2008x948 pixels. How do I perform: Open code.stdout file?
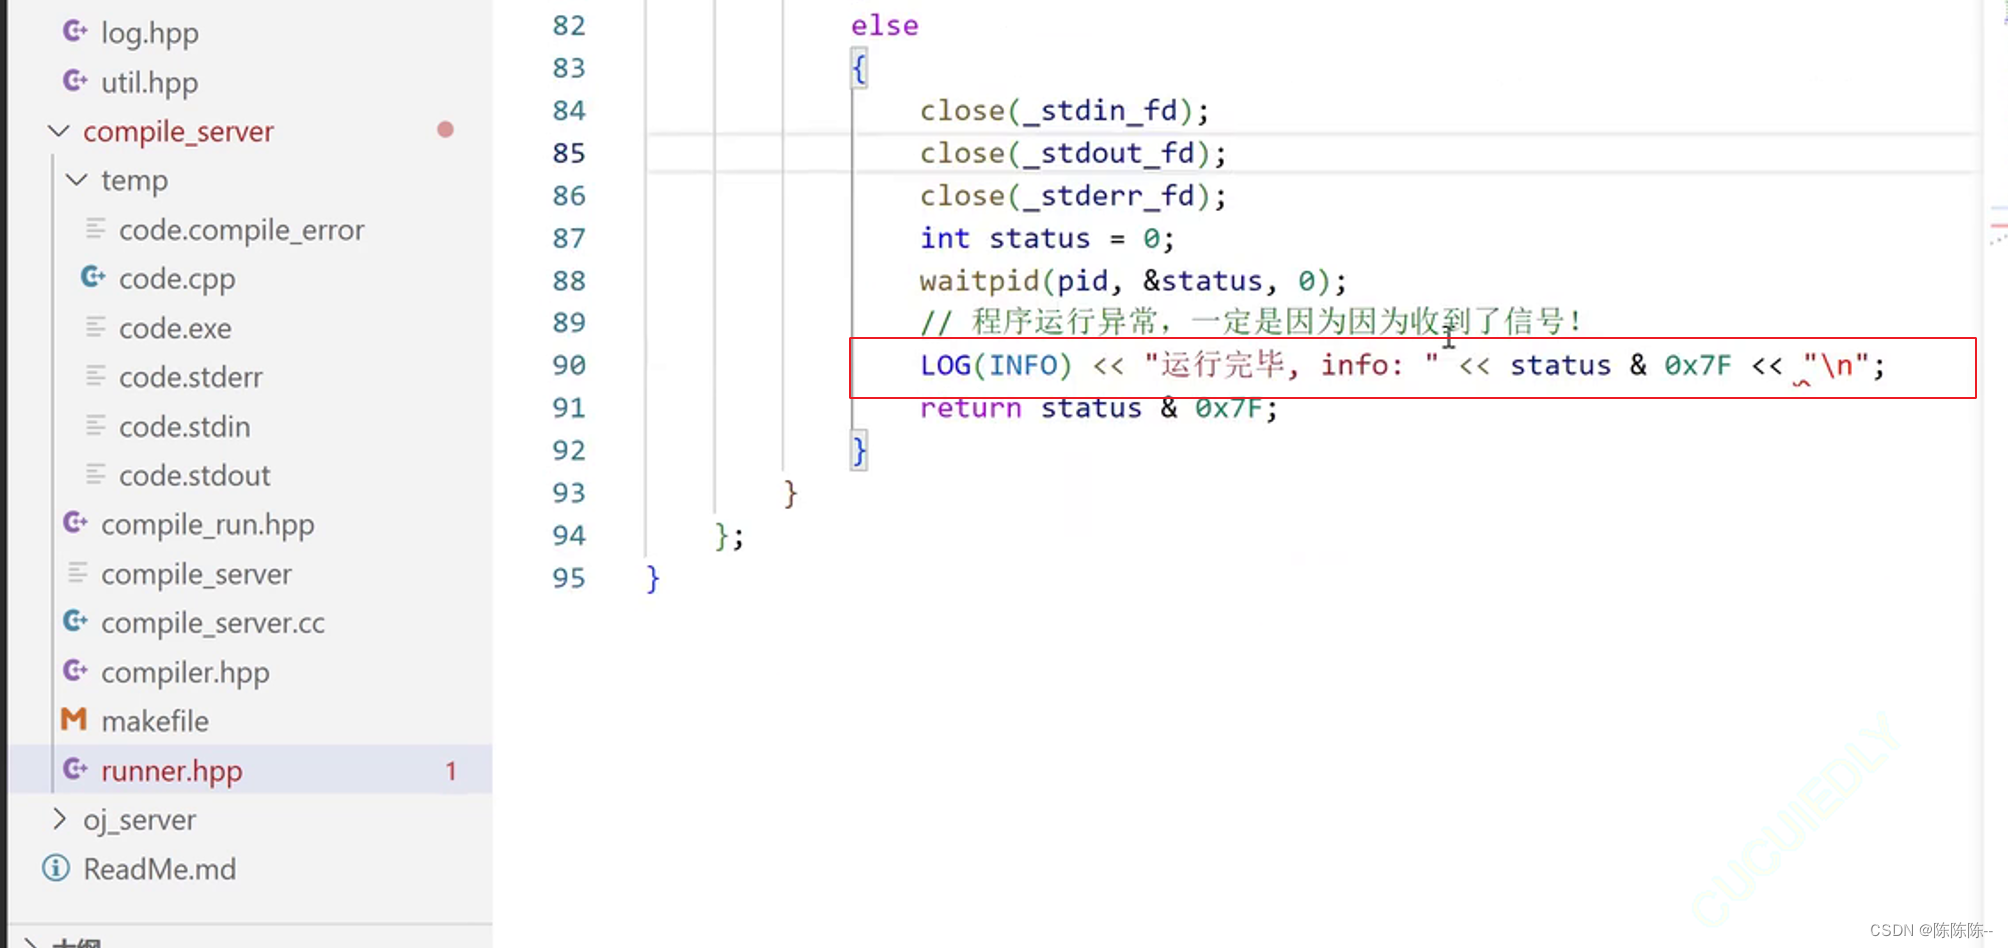click(195, 475)
